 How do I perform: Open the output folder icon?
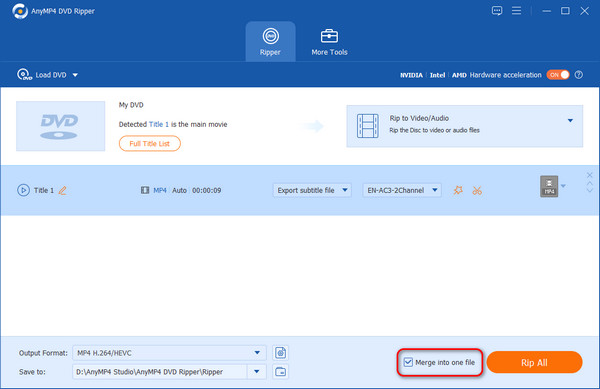pos(280,371)
